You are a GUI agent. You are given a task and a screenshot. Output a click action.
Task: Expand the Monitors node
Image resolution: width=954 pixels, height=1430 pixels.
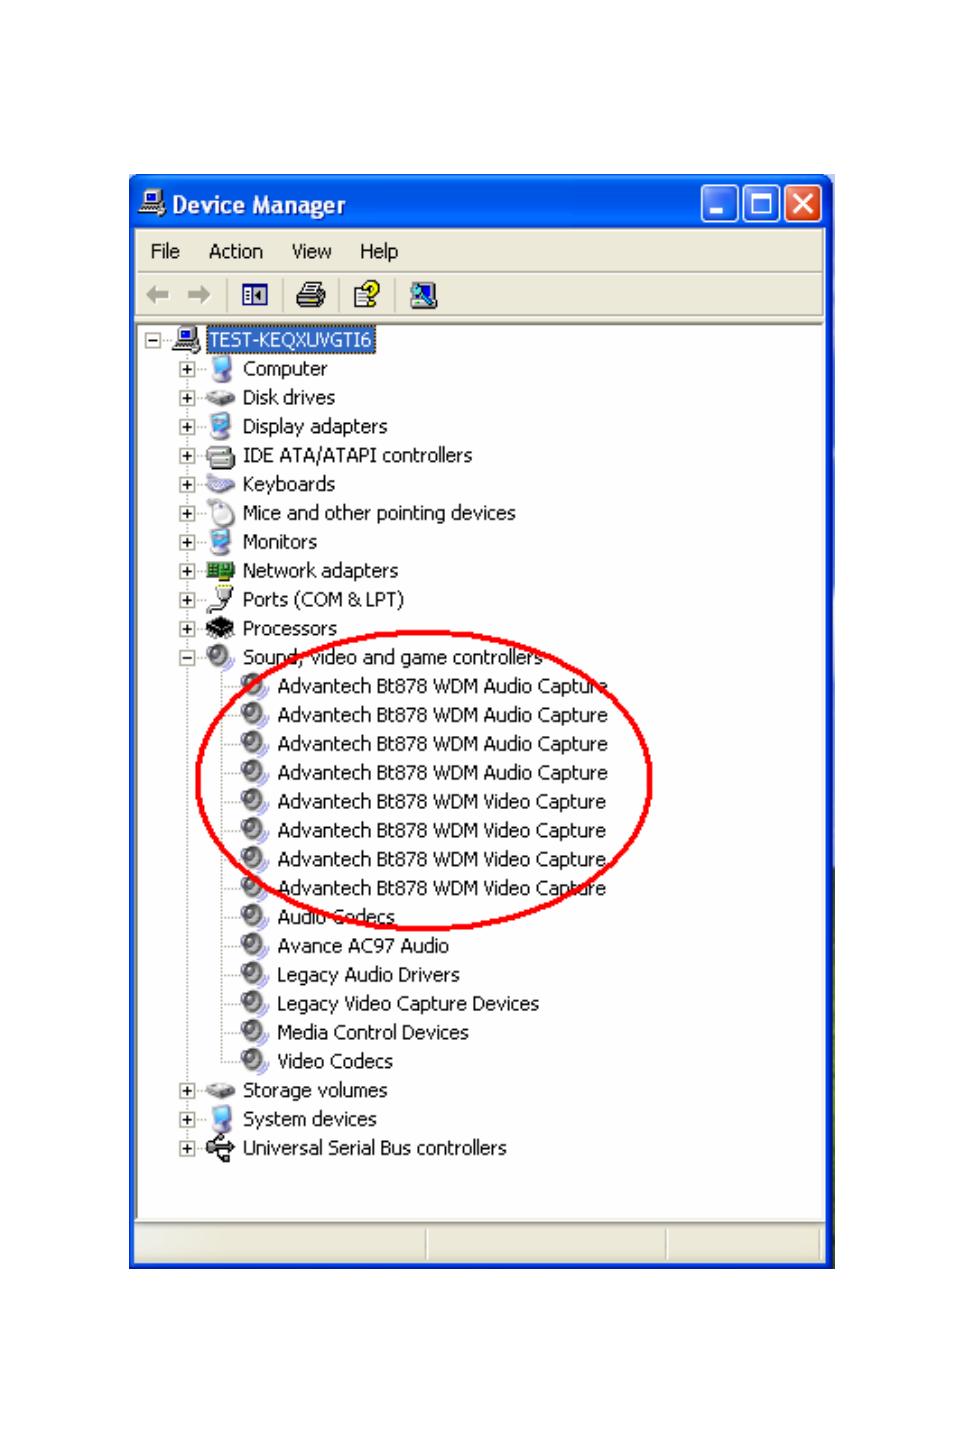(x=187, y=542)
